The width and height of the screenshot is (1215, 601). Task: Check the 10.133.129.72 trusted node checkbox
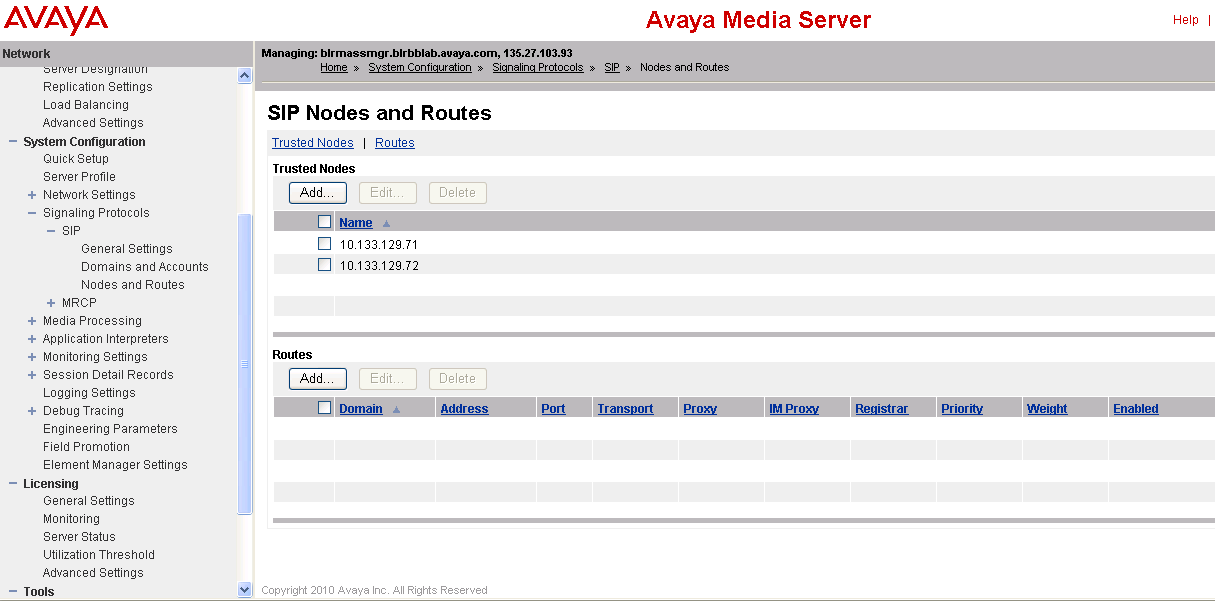click(x=324, y=265)
